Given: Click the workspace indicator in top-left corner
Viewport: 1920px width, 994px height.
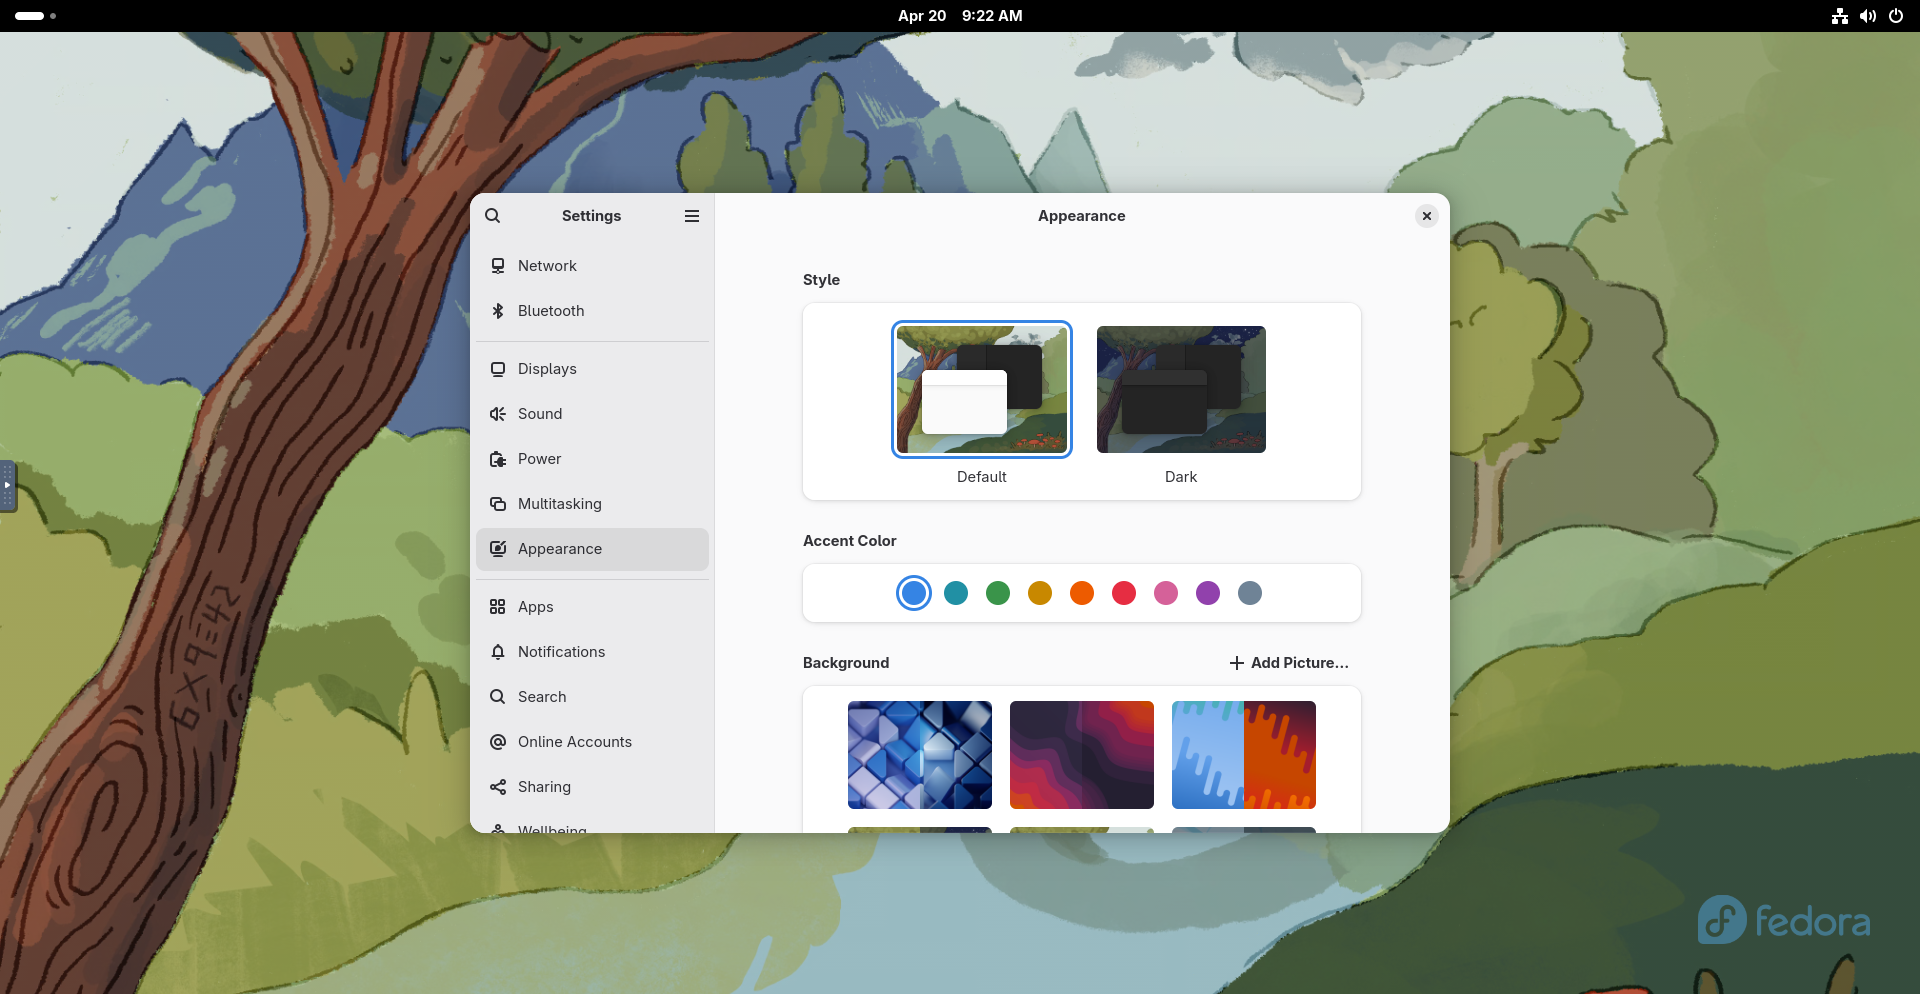Looking at the screenshot, I should click(x=35, y=16).
